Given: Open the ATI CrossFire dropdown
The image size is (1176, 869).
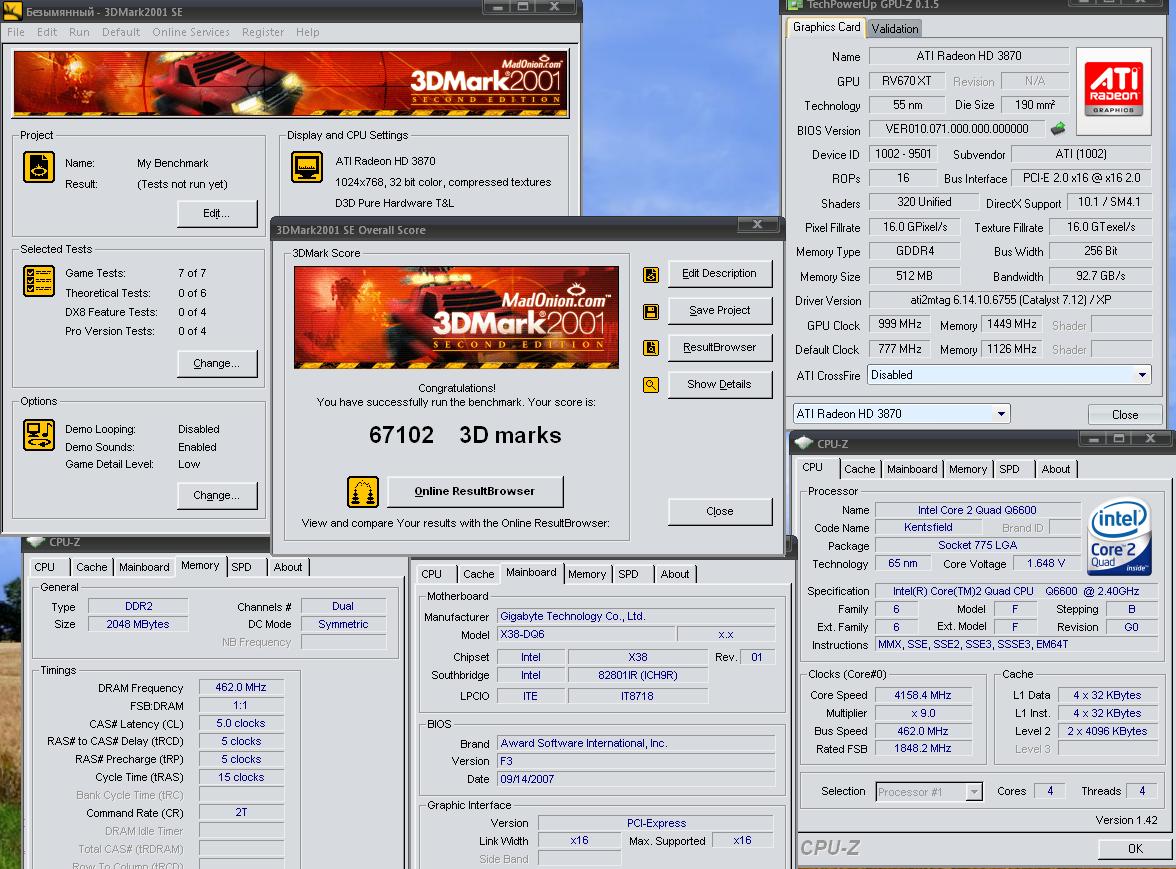Looking at the screenshot, I should pos(1142,375).
